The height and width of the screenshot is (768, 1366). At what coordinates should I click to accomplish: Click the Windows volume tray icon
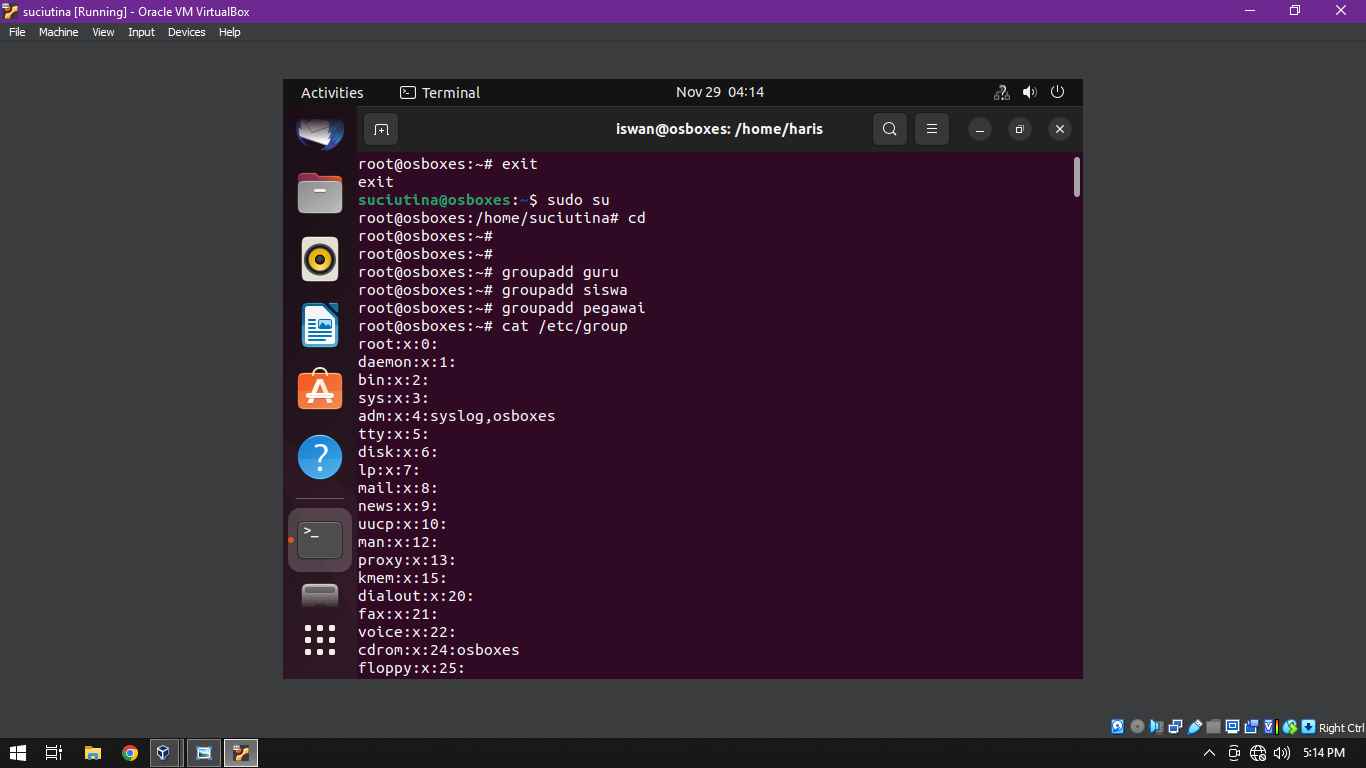point(1282,753)
